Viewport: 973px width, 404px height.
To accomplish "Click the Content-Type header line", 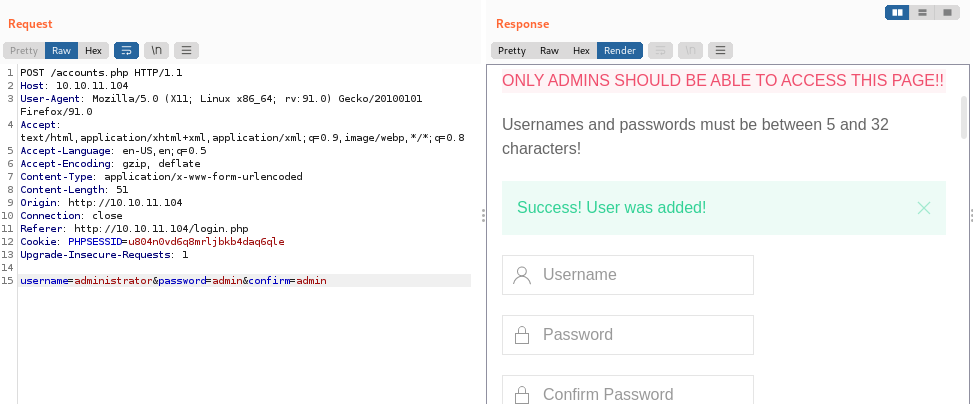I will [x=161, y=177].
